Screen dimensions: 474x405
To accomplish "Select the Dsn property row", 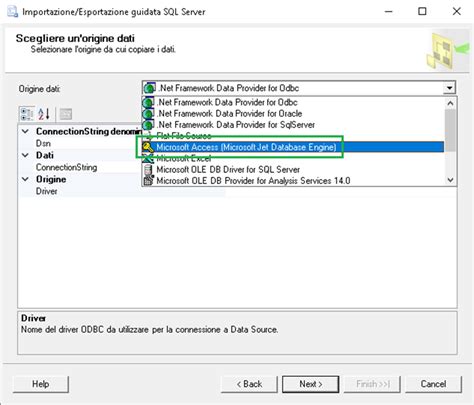I will click(81, 143).
